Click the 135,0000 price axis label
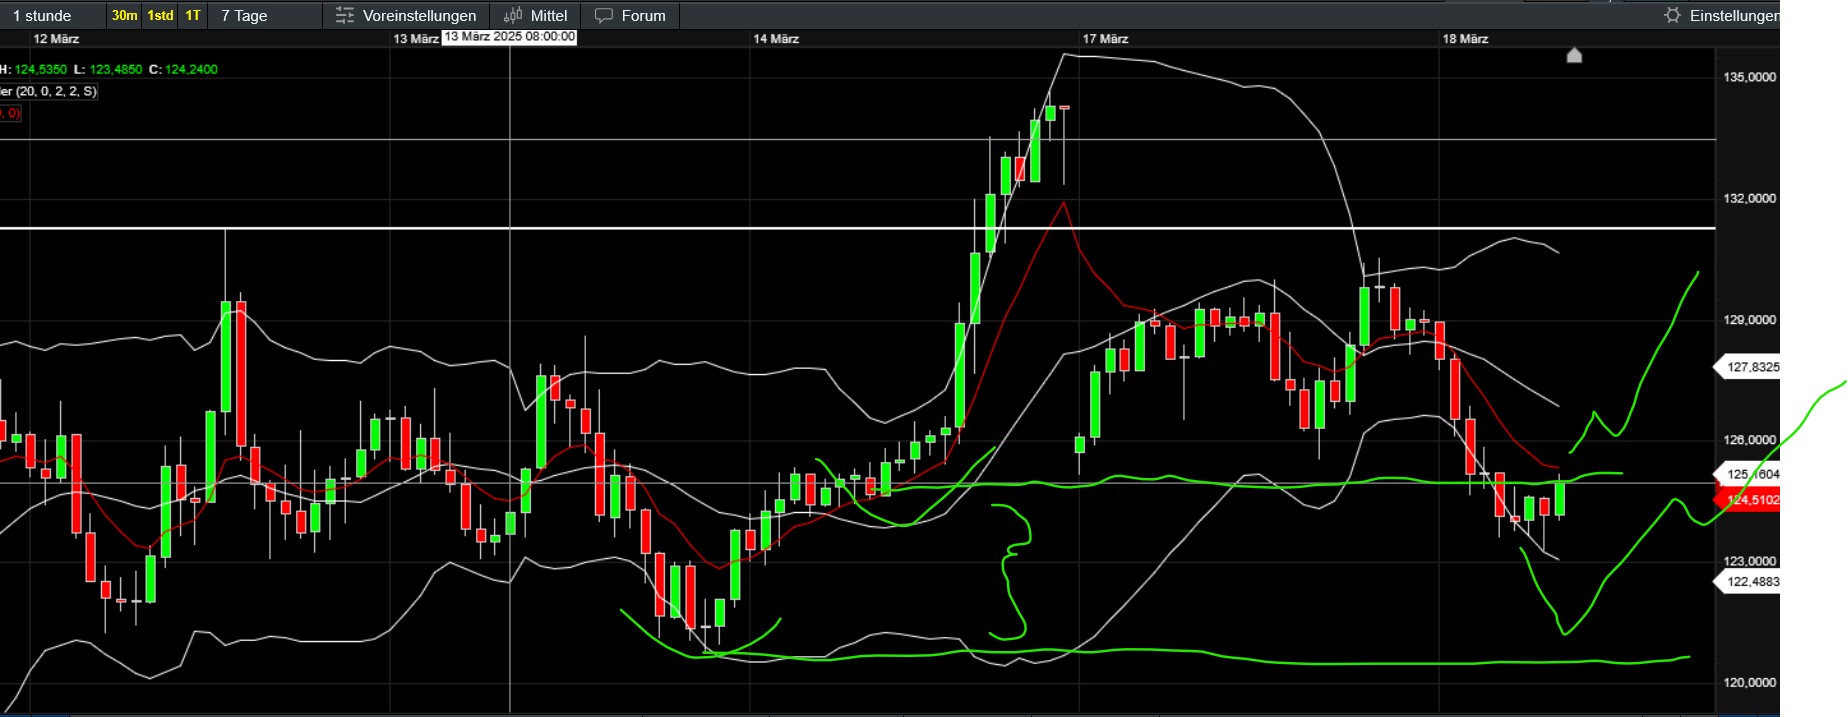Image resolution: width=1848 pixels, height=717 pixels. click(1750, 77)
